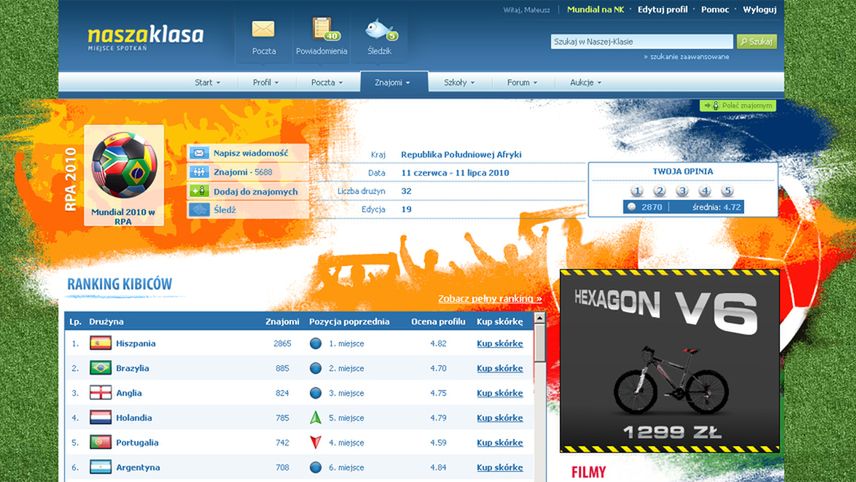
Task: Click Zobacz pełny ranking link
Action: coord(490,299)
